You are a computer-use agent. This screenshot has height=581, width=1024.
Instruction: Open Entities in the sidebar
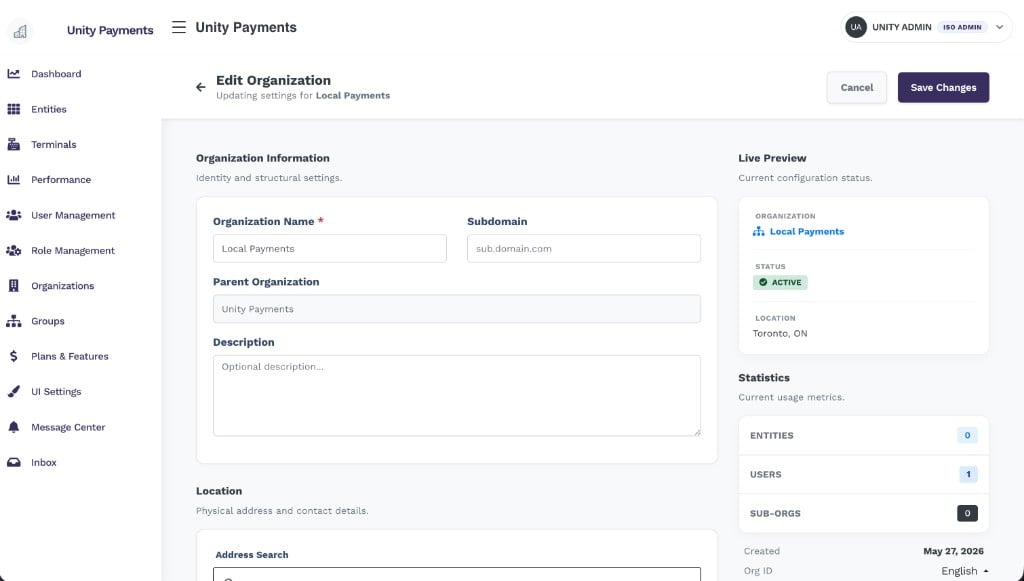[x=49, y=109]
